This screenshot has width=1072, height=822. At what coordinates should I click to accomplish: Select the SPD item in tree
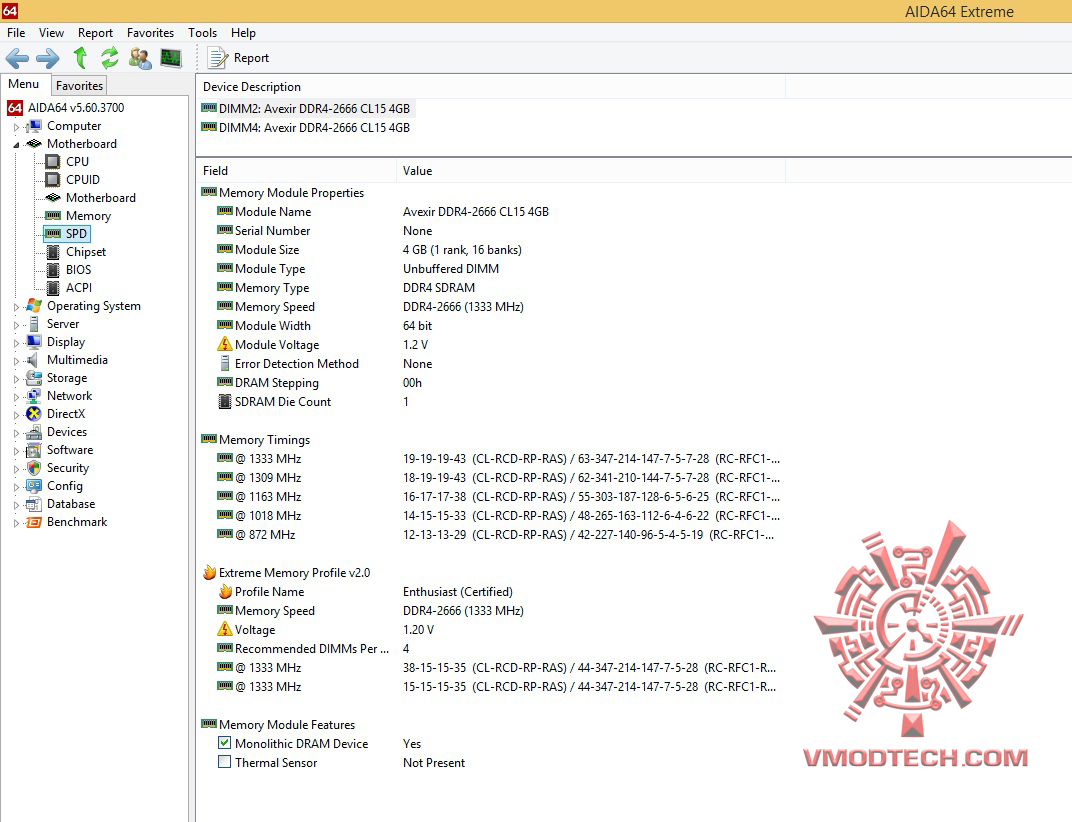pyautogui.click(x=66, y=233)
